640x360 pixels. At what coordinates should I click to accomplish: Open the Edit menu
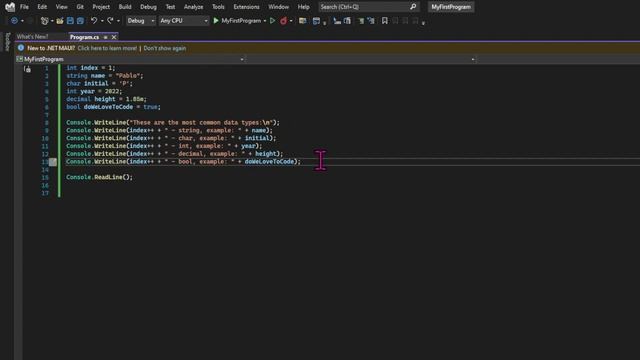click(42, 7)
